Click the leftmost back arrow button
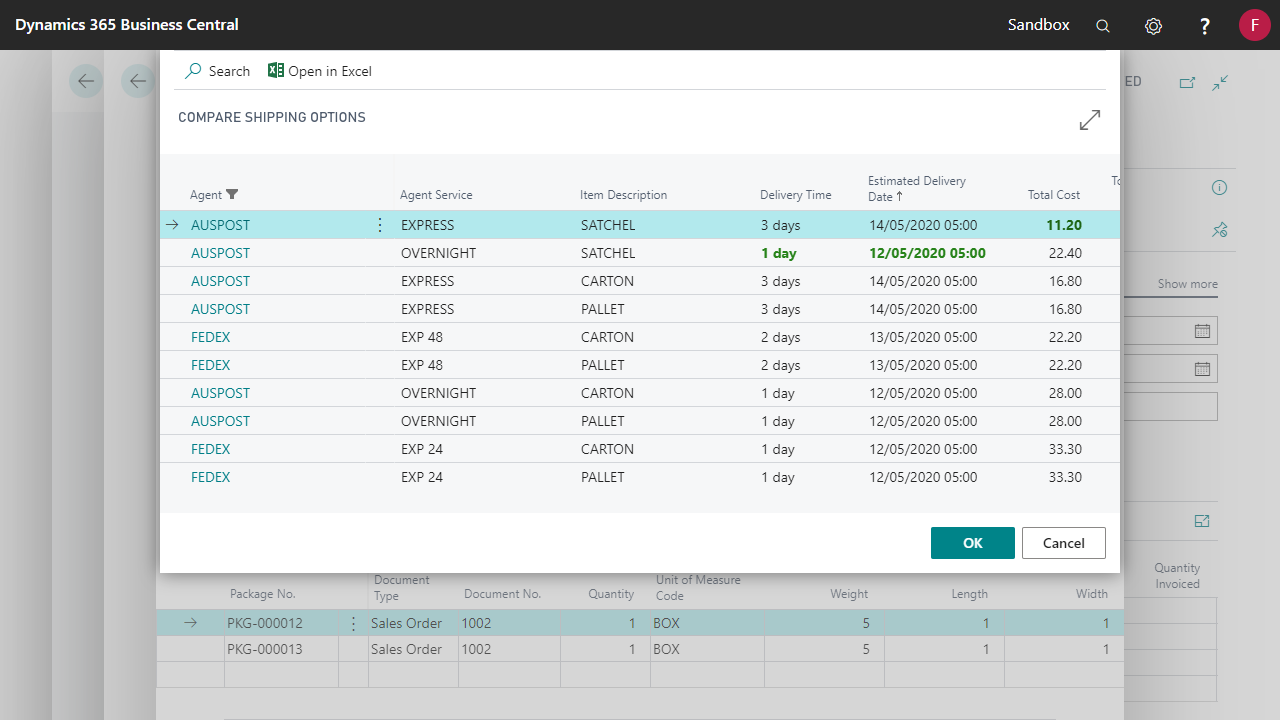This screenshot has width=1280, height=720. point(86,81)
